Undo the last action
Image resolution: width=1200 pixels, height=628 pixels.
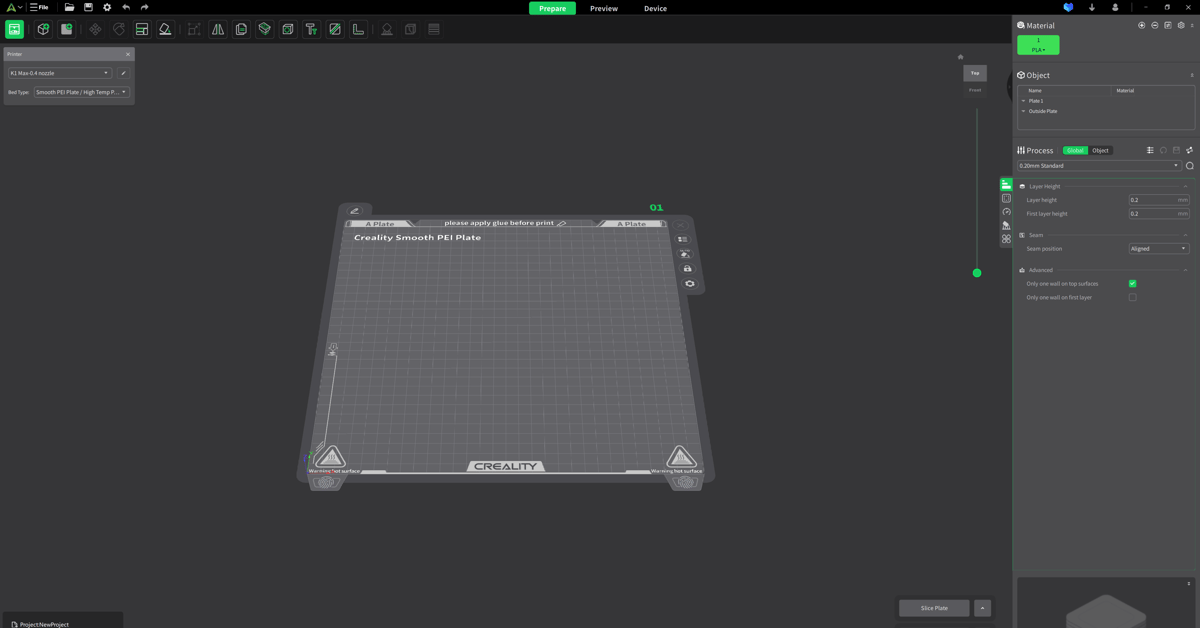pyautogui.click(x=126, y=7)
